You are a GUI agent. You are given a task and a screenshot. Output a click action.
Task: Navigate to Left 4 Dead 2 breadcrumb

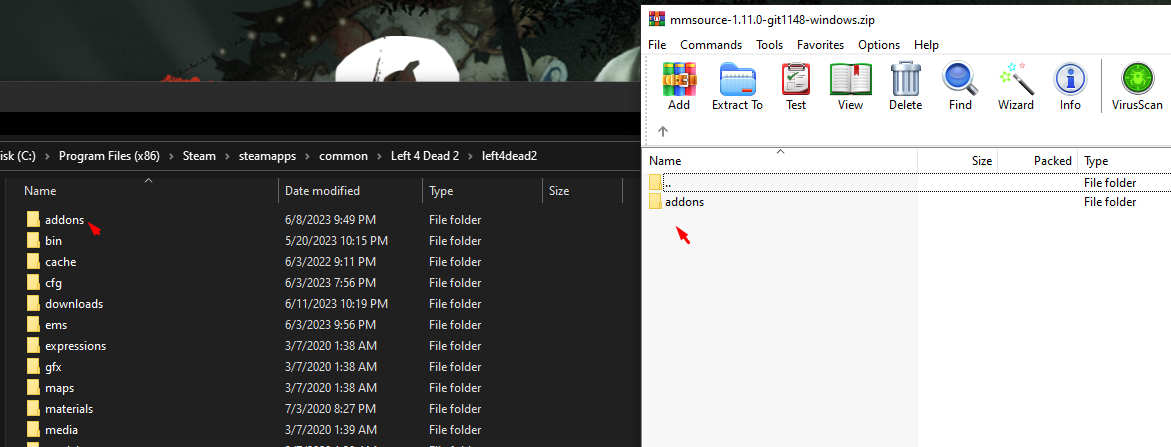[x=425, y=156]
